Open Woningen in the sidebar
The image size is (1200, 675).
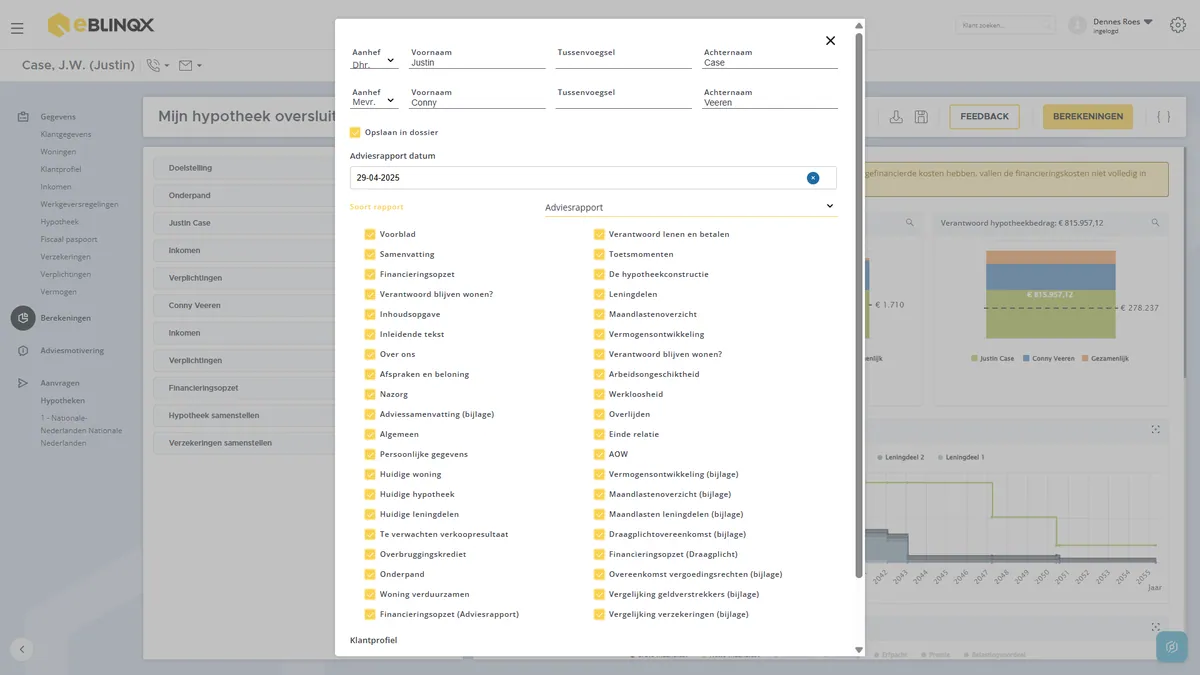[x=58, y=152]
